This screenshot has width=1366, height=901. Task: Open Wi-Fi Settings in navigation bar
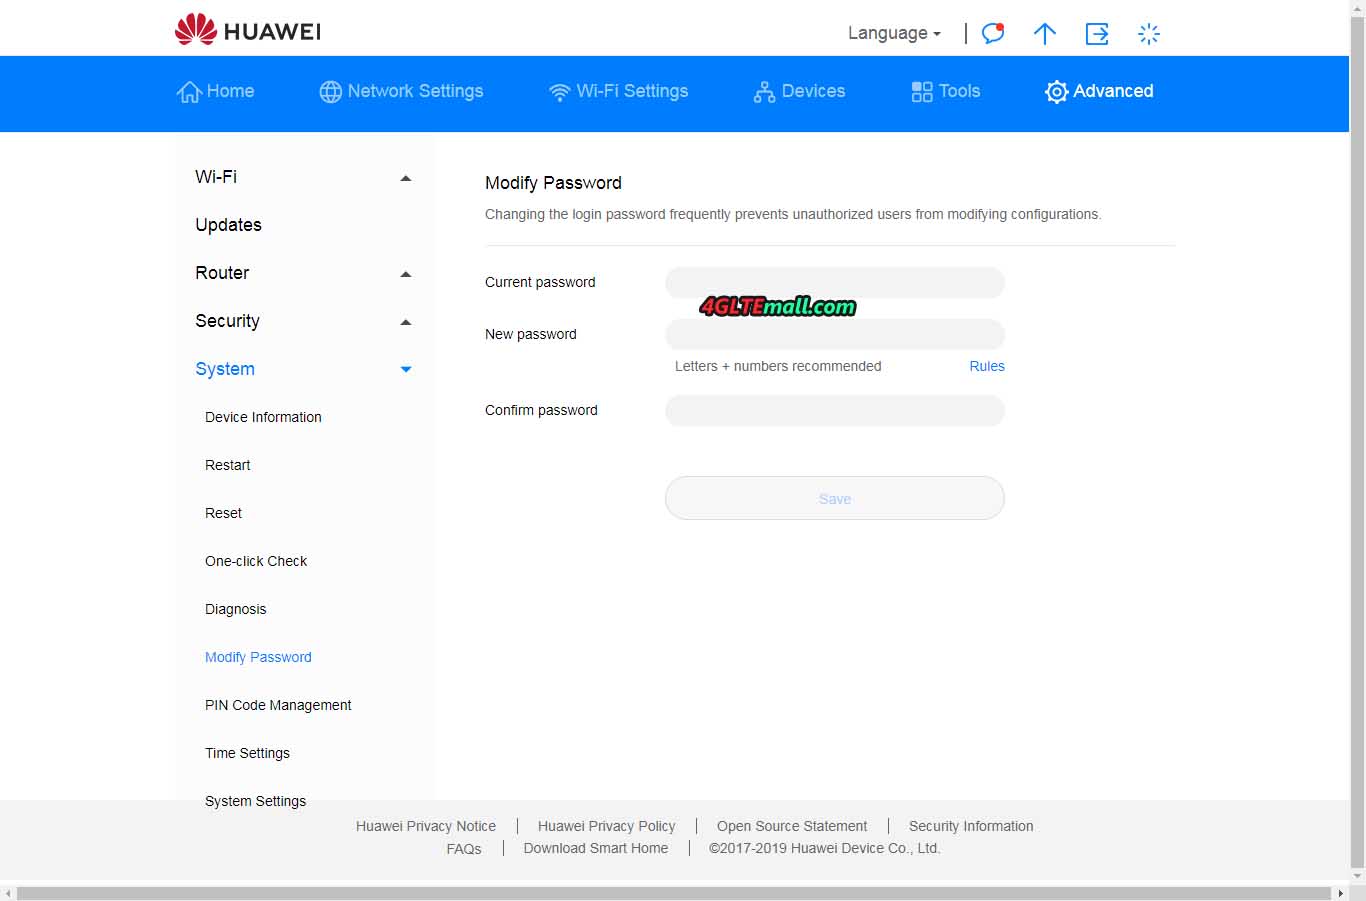coord(618,91)
